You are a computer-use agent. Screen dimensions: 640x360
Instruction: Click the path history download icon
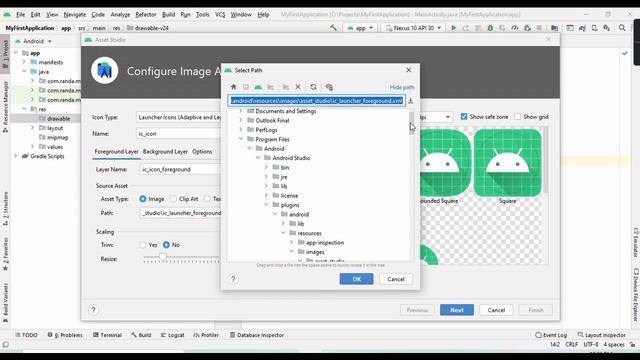point(411,100)
